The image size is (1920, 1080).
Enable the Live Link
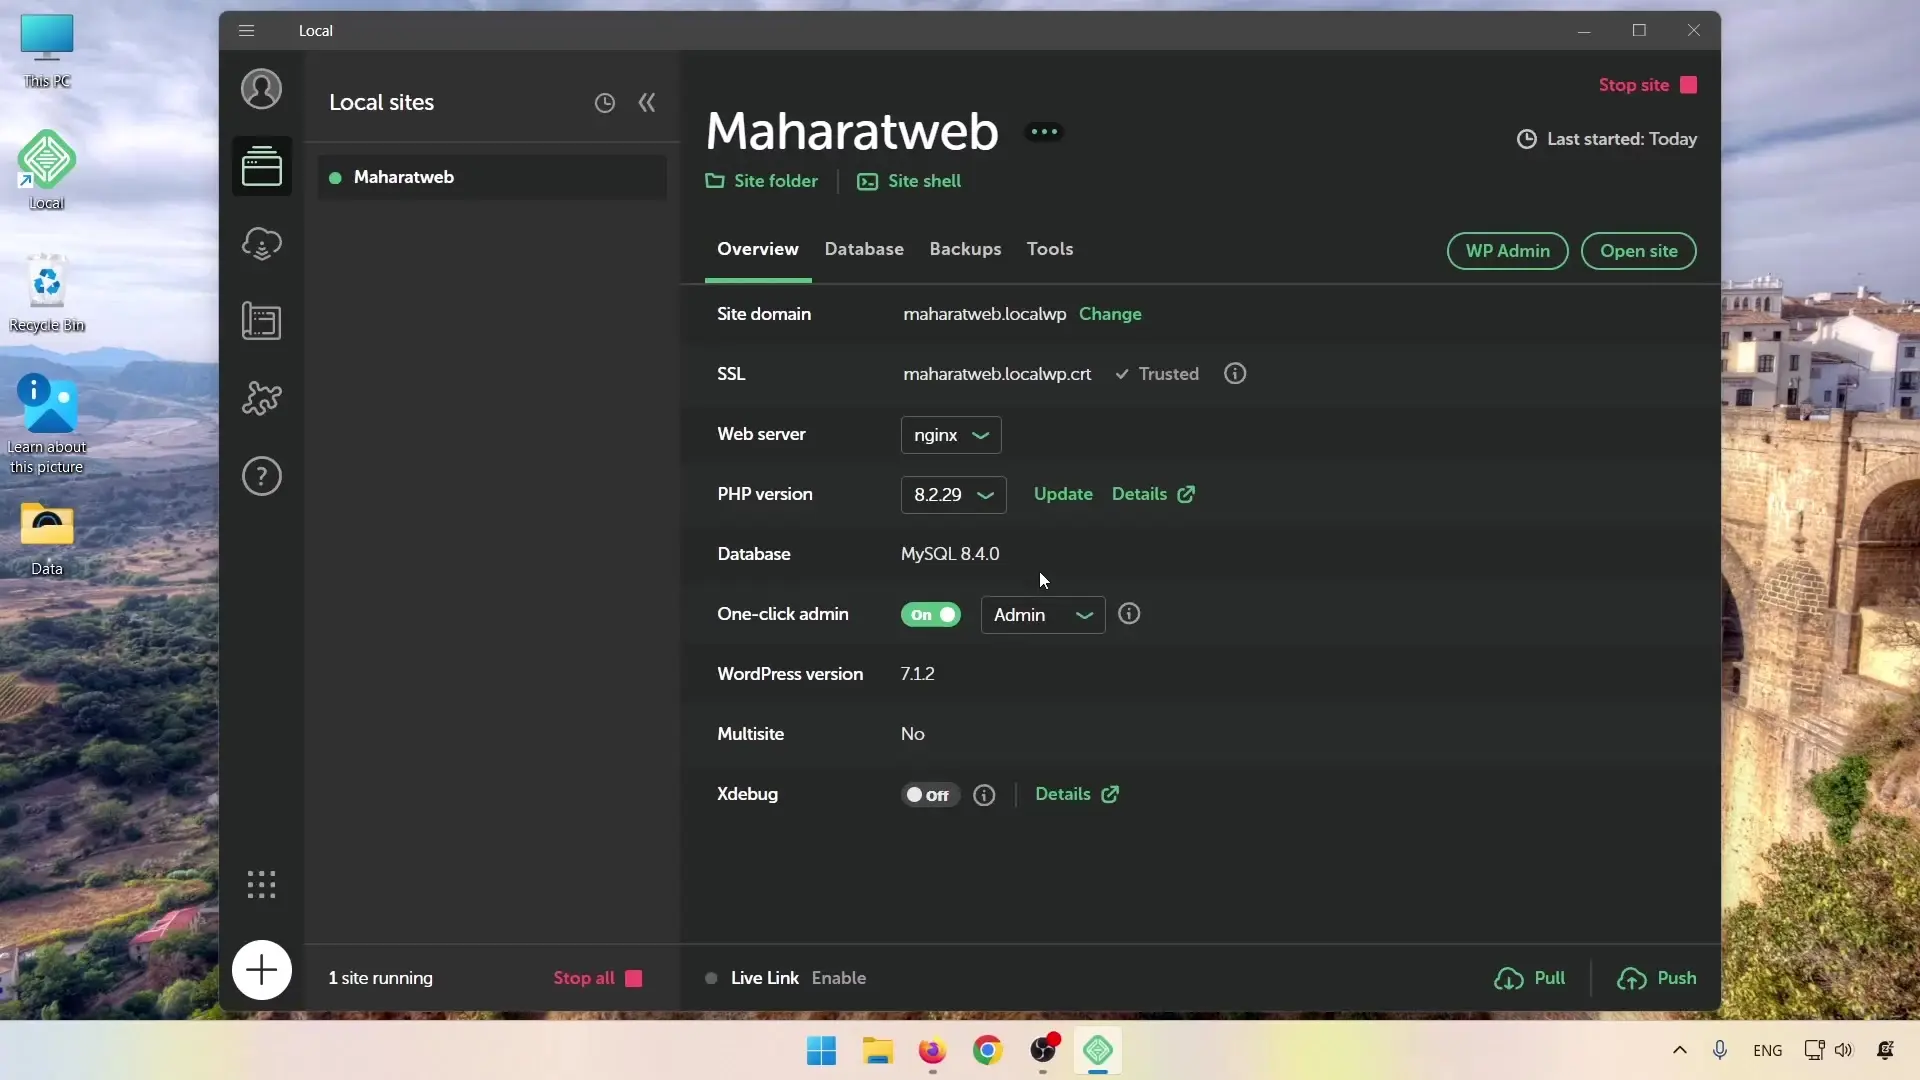point(839,978)
